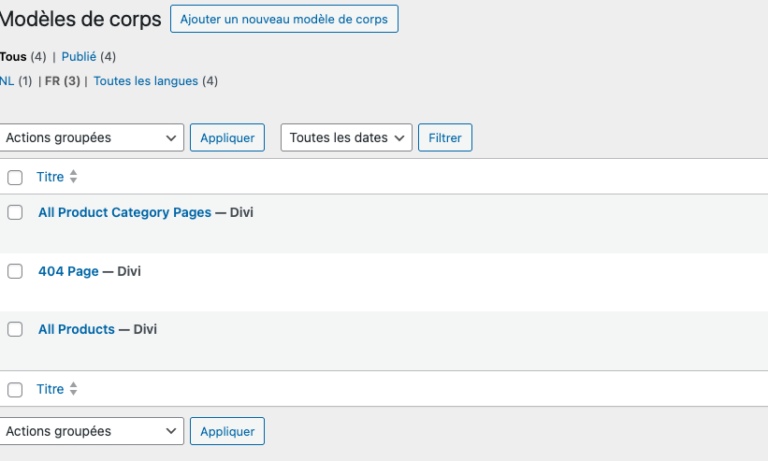Image resolution: width=768 pixels, height=461 pixels.
Task: Click Ajouter un nouveau modèle de corps
Action: 284,19
